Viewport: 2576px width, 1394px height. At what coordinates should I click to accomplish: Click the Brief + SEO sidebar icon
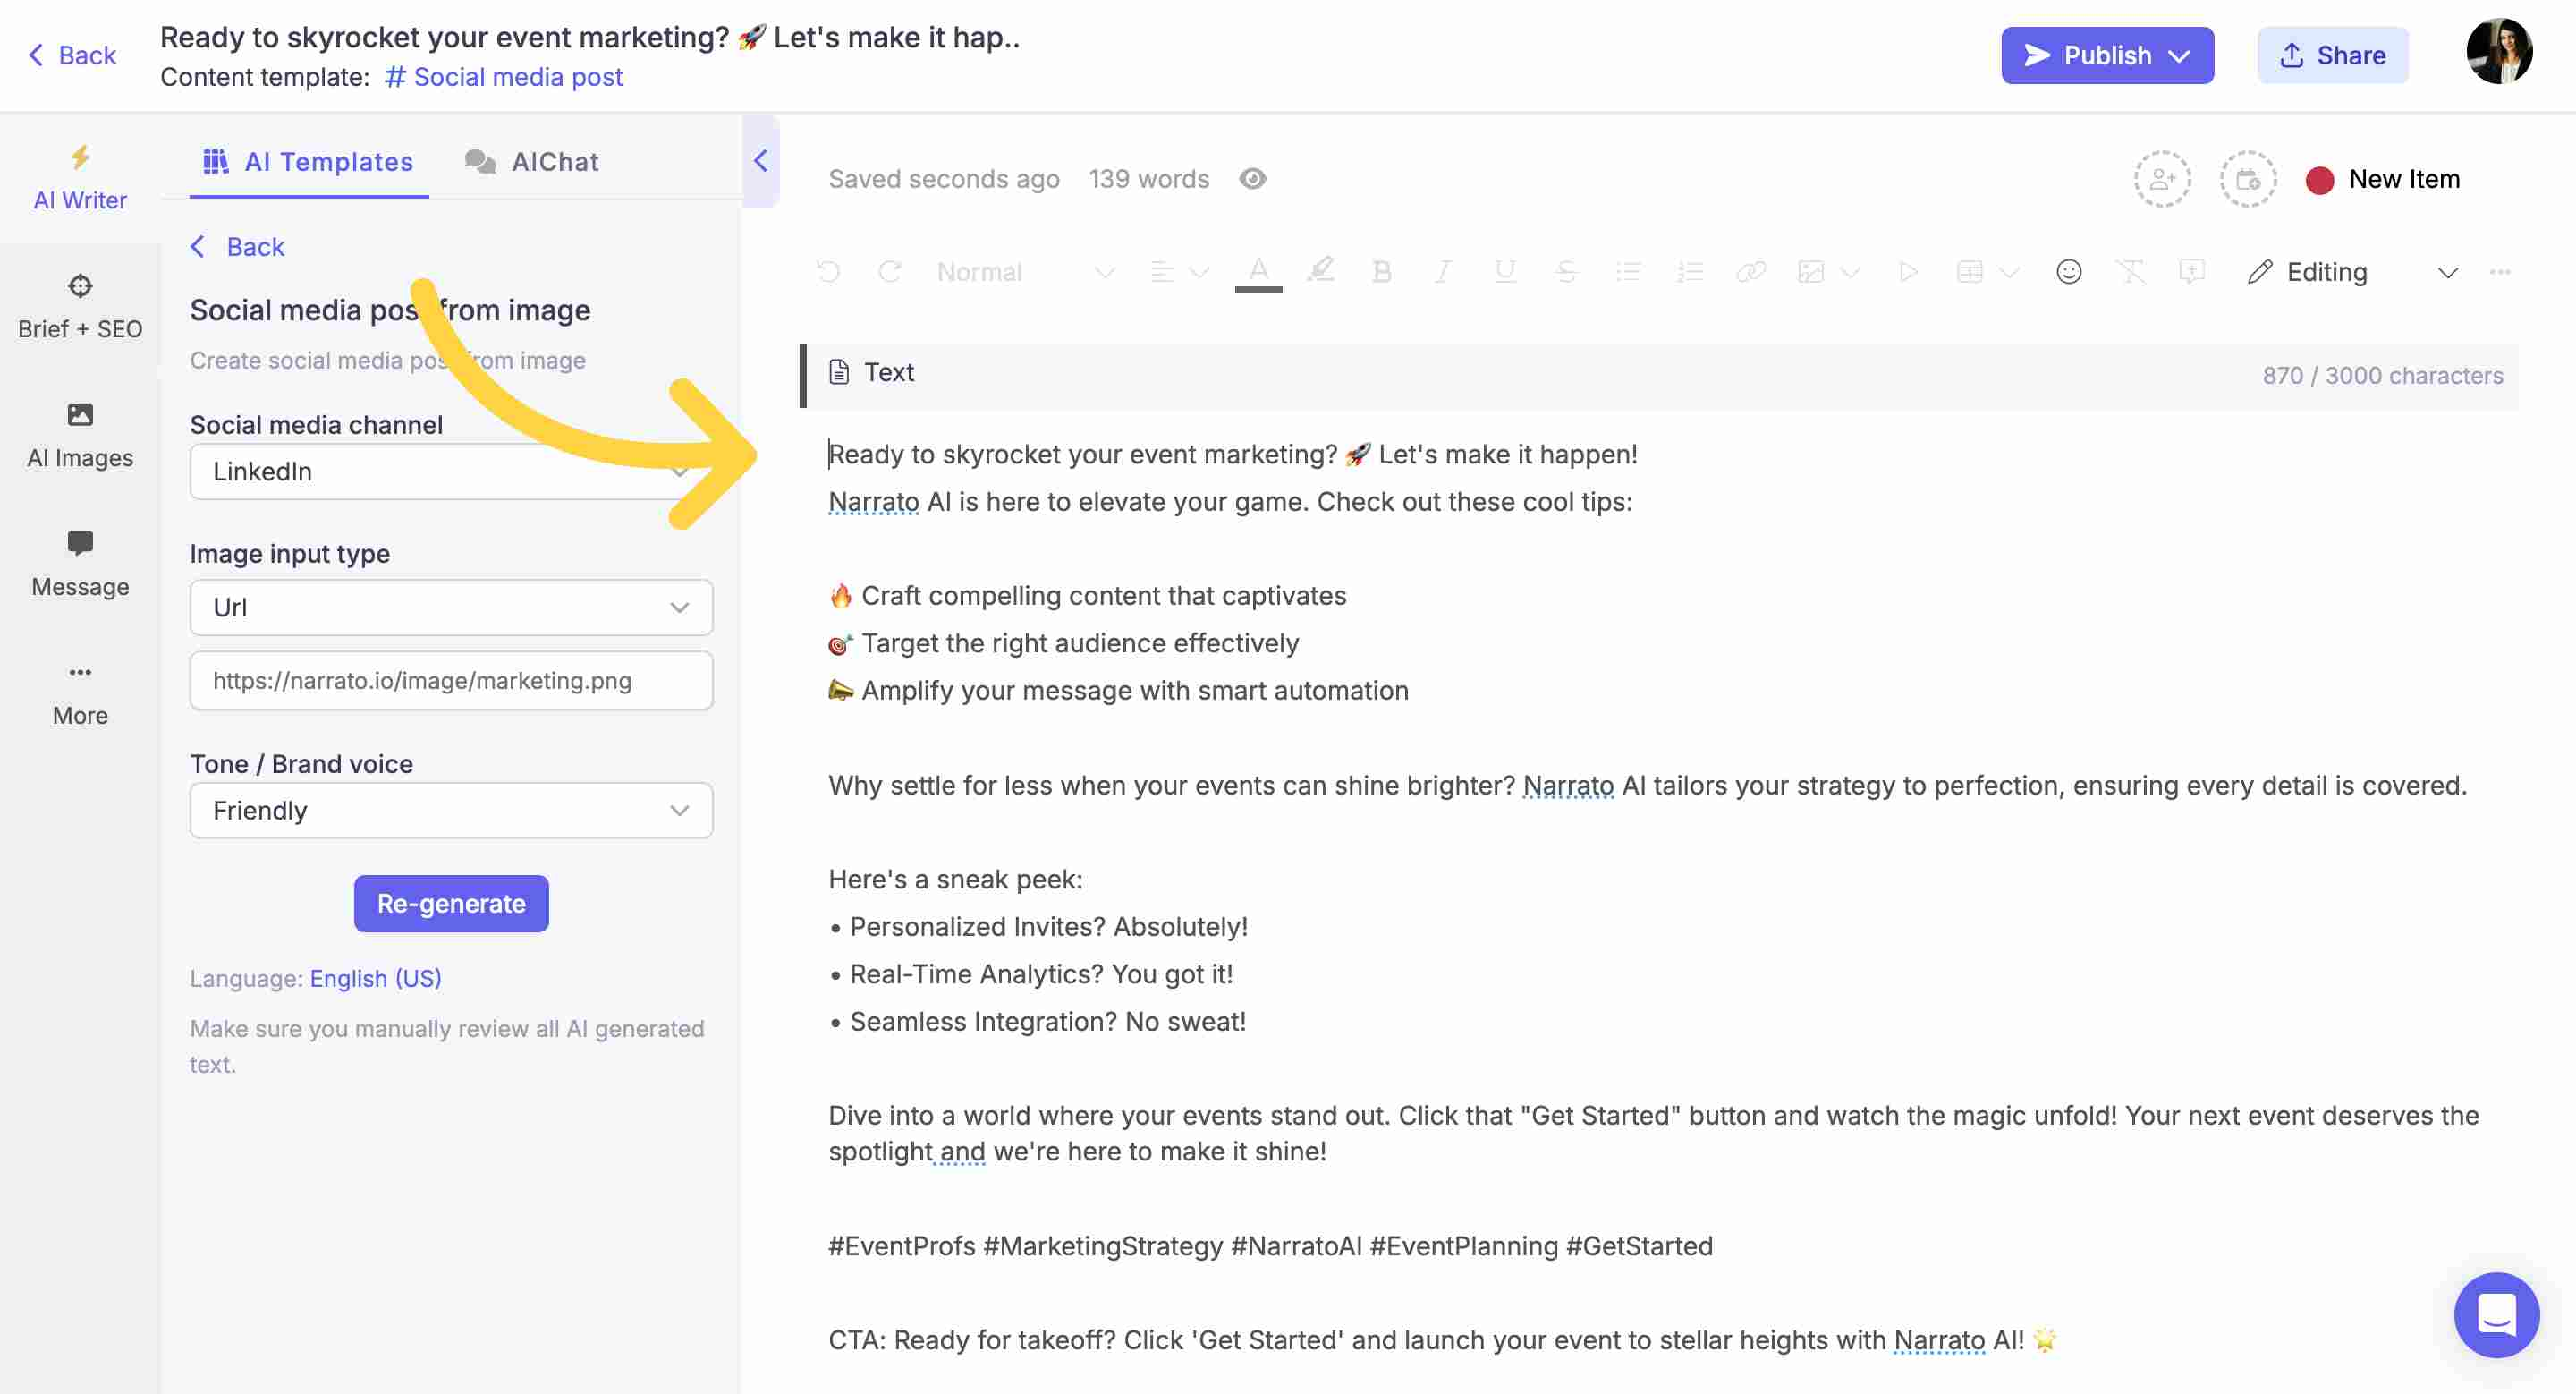pyautogui.click(x=79, y=306)
